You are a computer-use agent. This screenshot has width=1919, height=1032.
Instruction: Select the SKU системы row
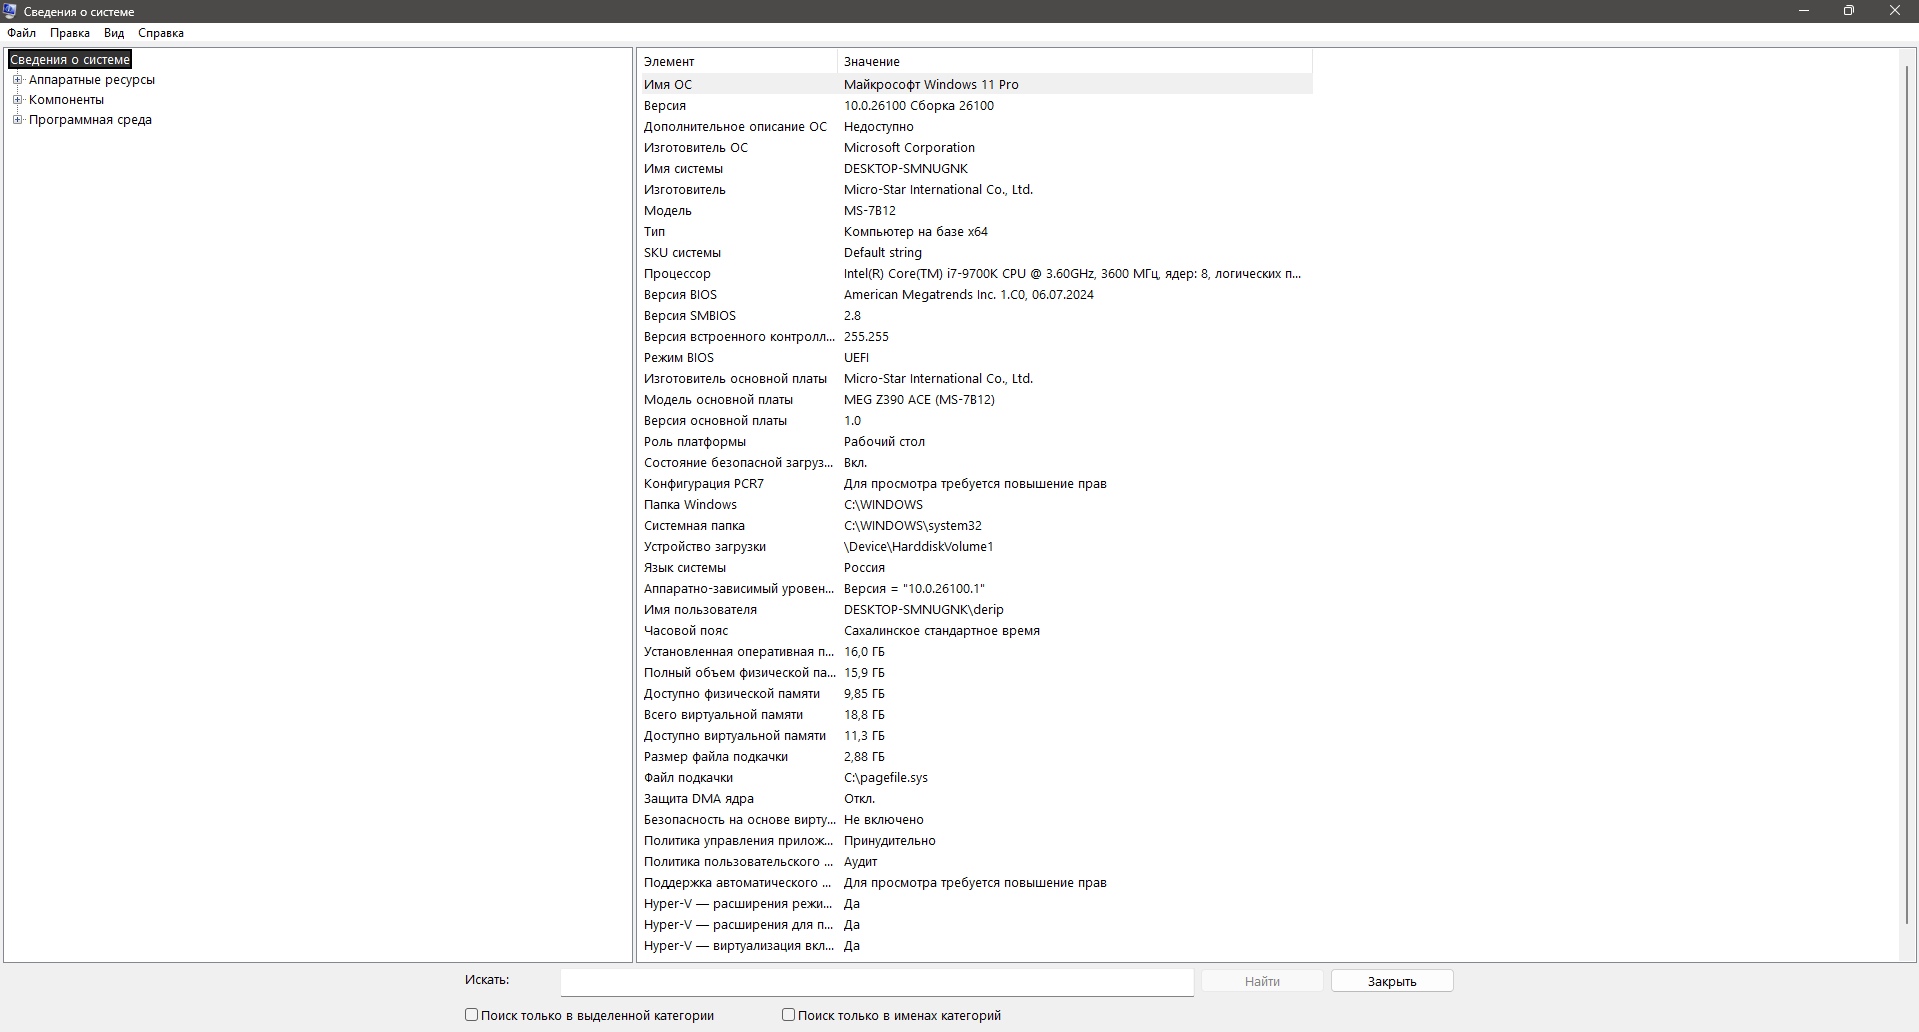coord(975,253)
